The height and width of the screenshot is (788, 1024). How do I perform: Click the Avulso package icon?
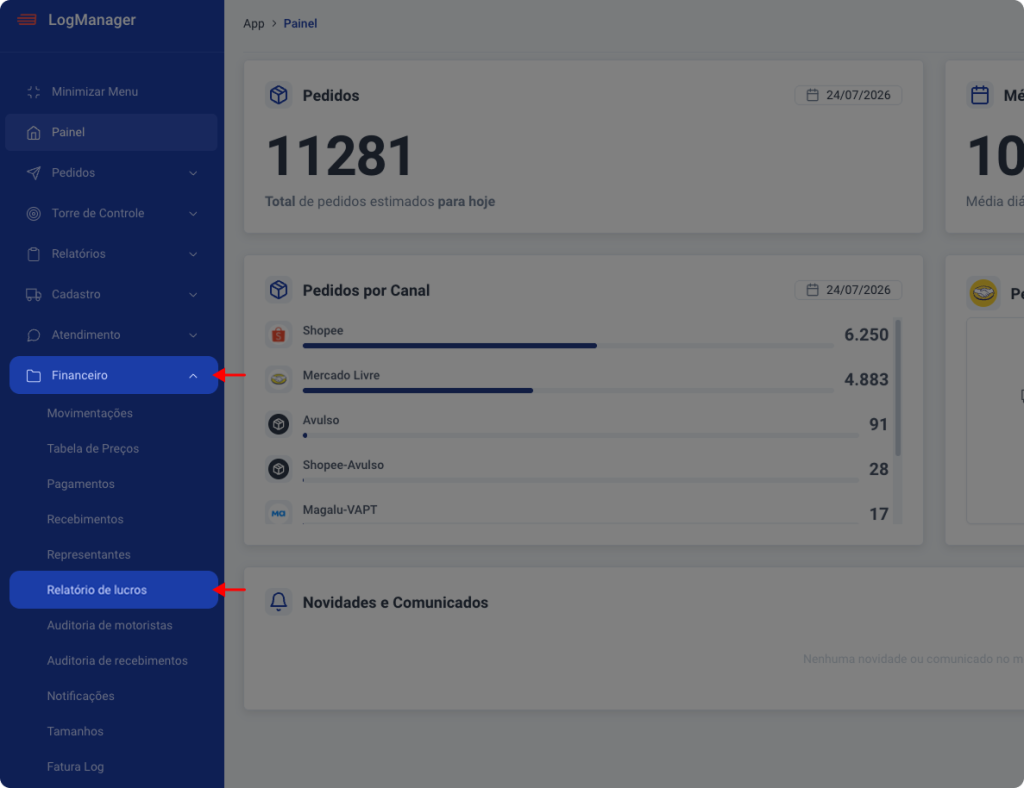(x=279, y=424)
